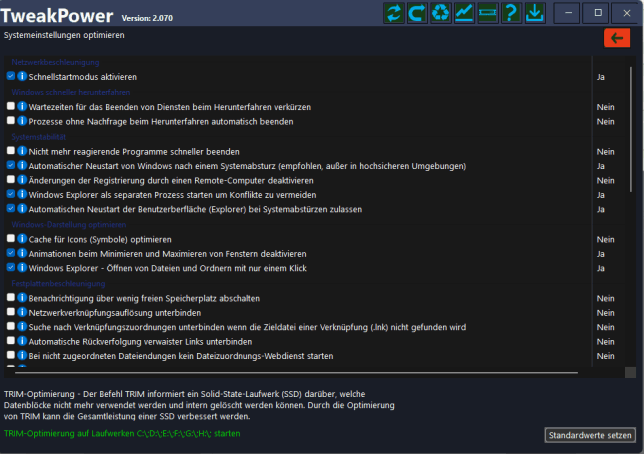Image resolution: width=644 pixels, height=454 pixels.
Task: Click the help question mark icon
Action: coord(511,13)
